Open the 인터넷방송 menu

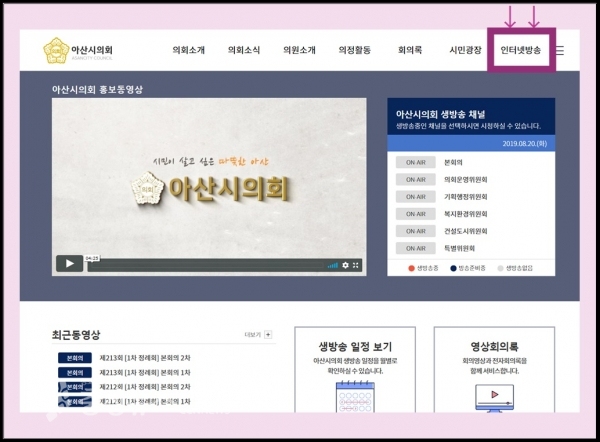coord(520,50)
